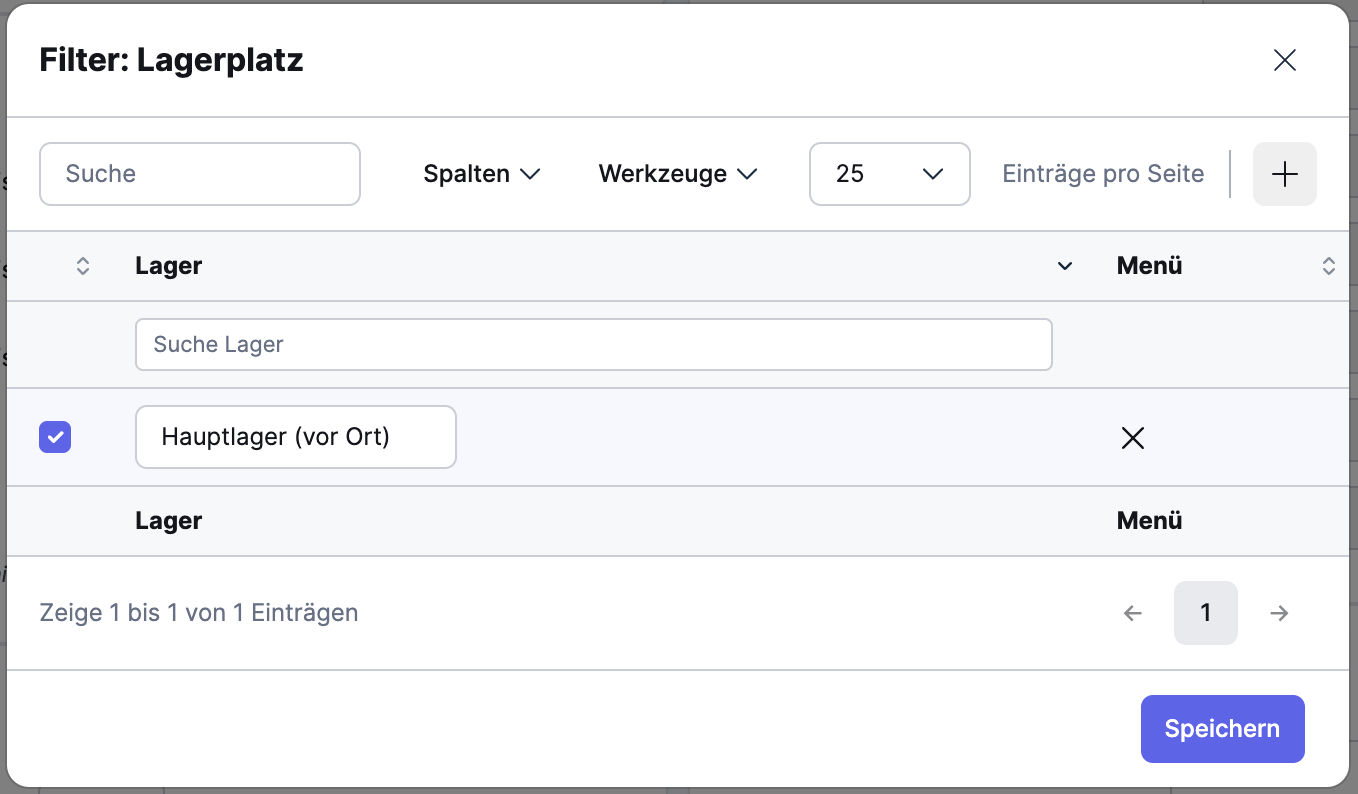Click the Einträge pro Seite label
Viewport: 1358px width, 794px height.
[1103, 174]
